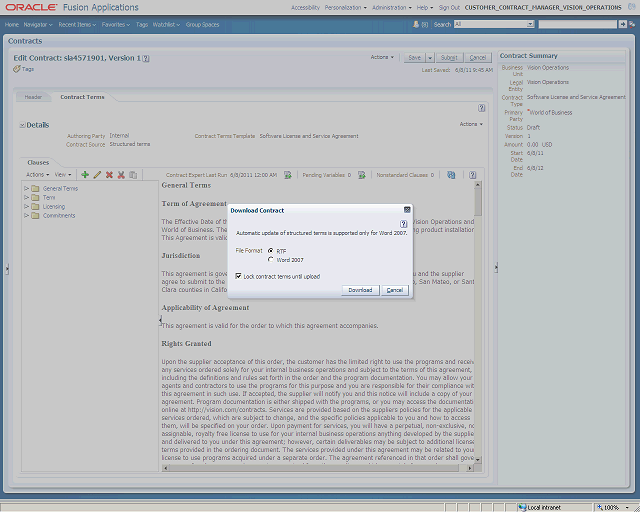640x512 pixels.
Task: Click the scissors cut icon in Clauses toolbar
Action: pyautogui.click(x=121, y=175)
